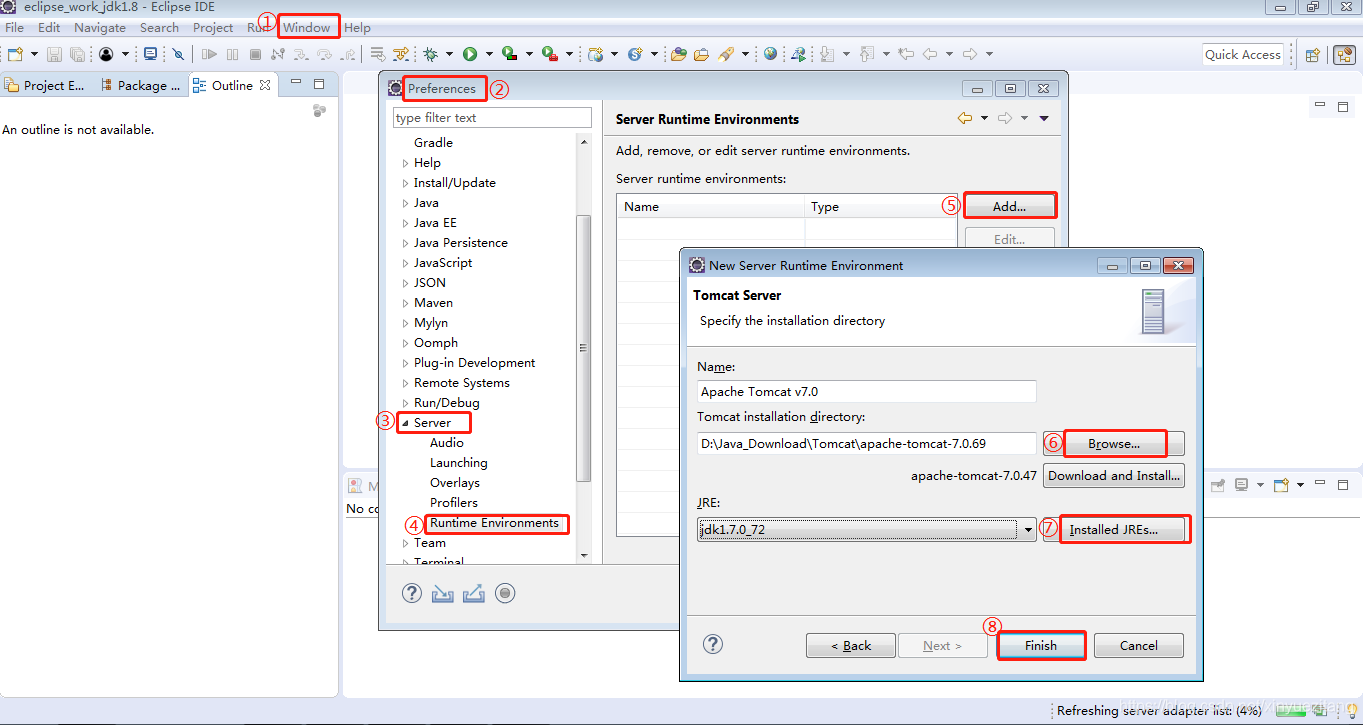Open the Run button dropdown arrow
The image size is (1363, 725).
tap(488, 54)
